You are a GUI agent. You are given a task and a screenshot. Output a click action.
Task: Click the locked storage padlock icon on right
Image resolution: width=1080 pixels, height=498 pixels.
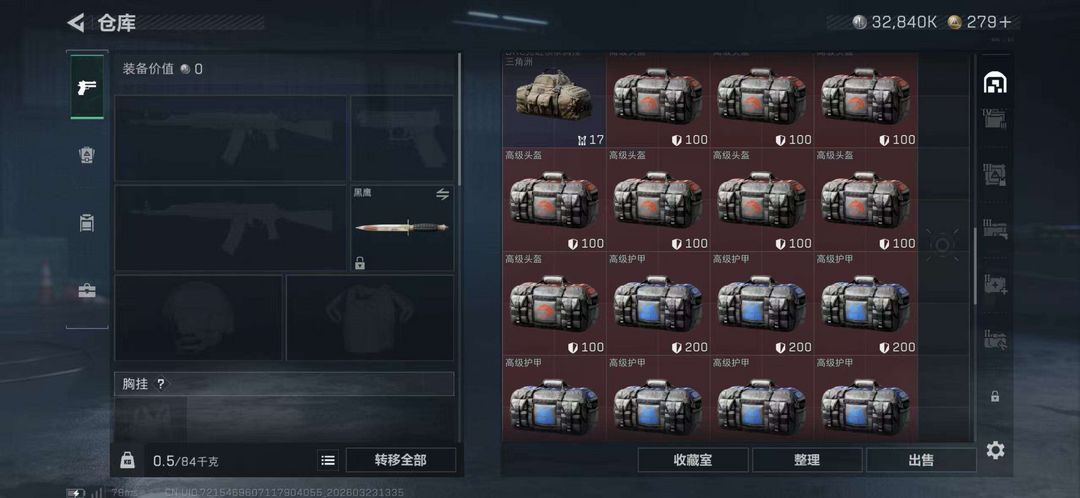(995, 397)
